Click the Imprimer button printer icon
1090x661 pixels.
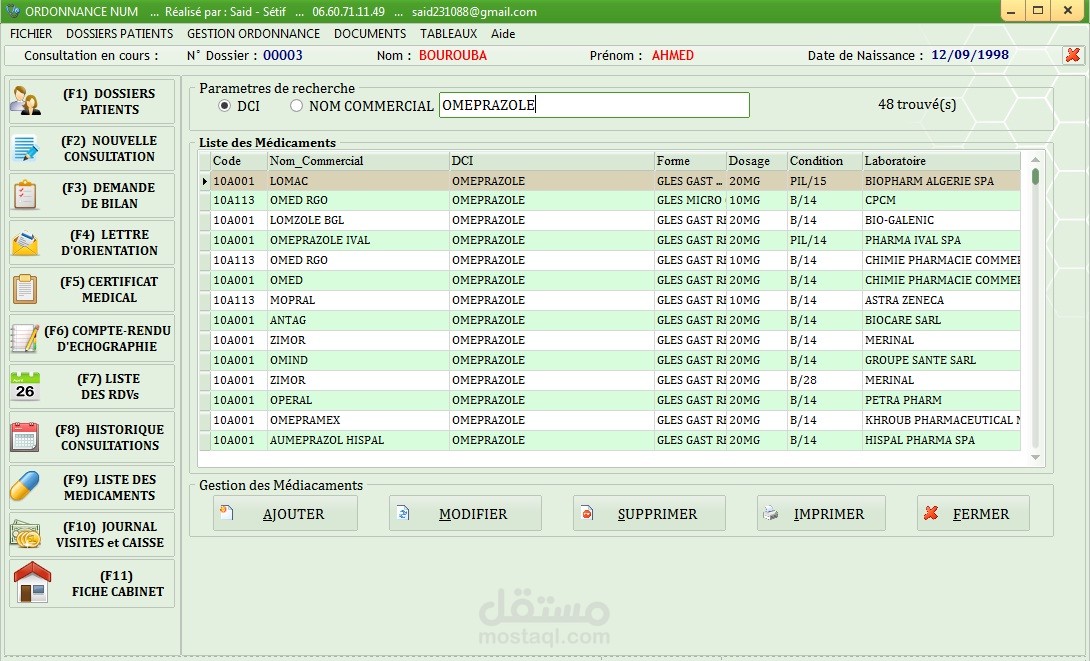point(770,513)
